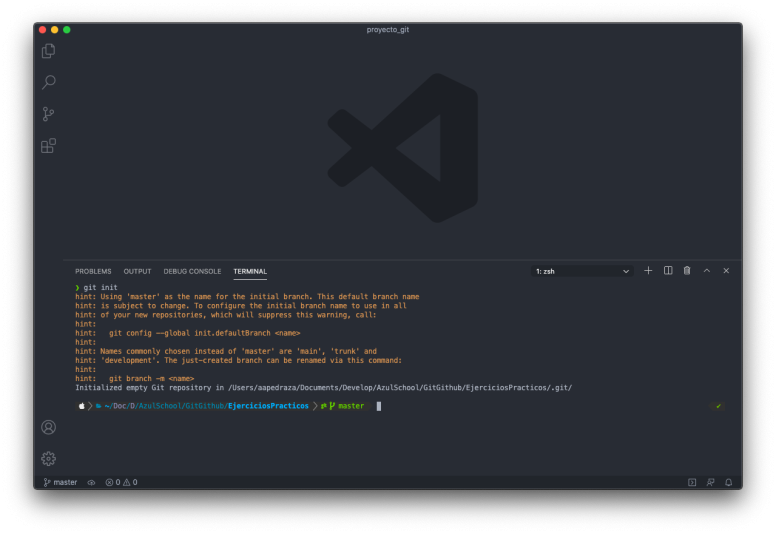Open the Accounts menu icon

point(48,427)
